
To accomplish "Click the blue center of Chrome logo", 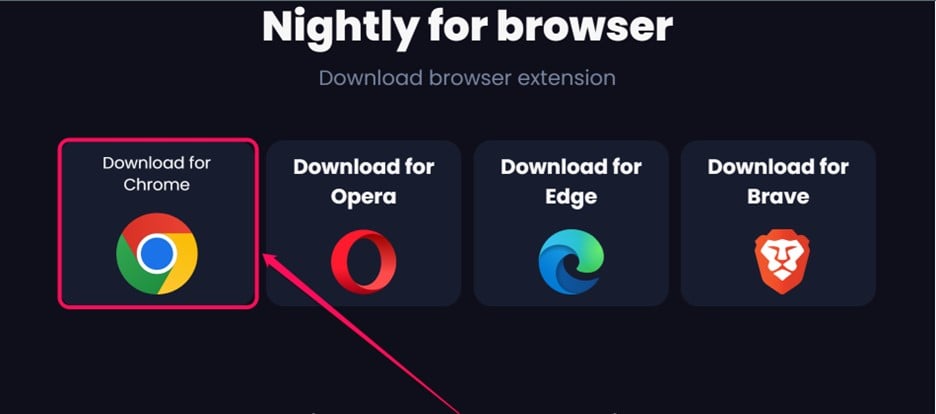I will coord(157,254).
